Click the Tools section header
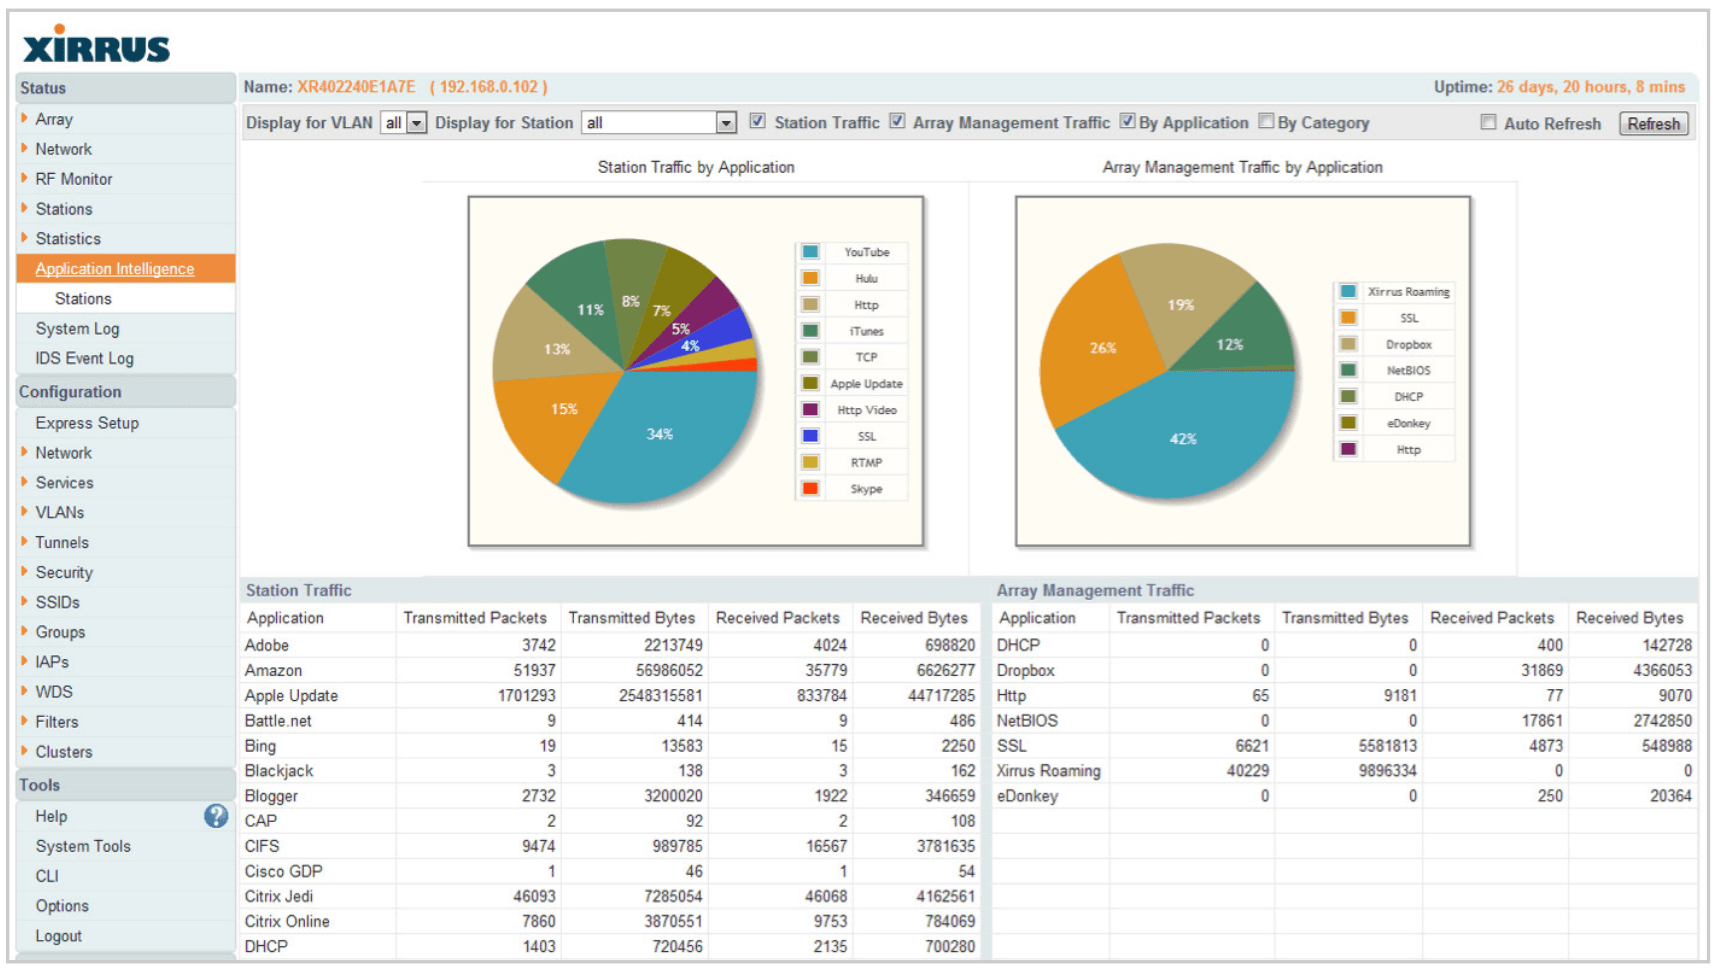This screenshot has width=1718, height=970. 125,785
